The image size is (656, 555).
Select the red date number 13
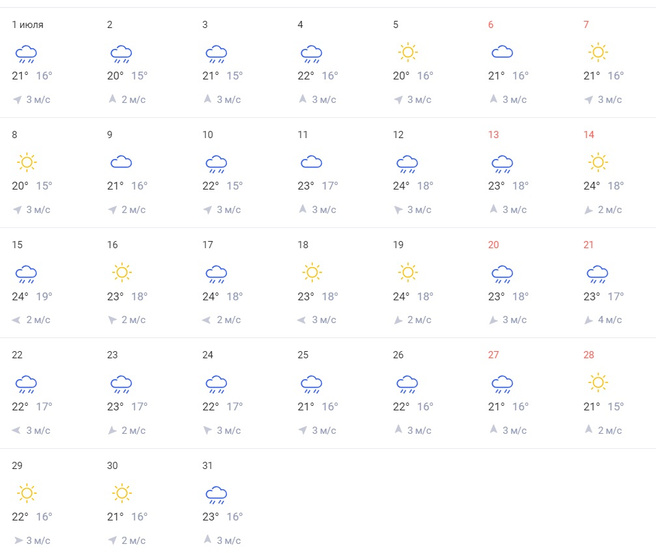pos(493,134)
